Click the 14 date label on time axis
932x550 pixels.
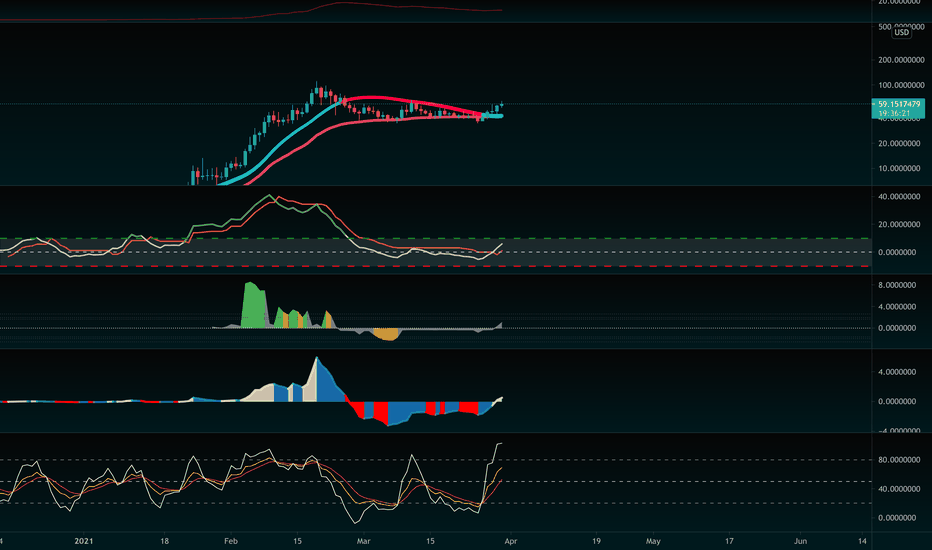click(862, 541)
